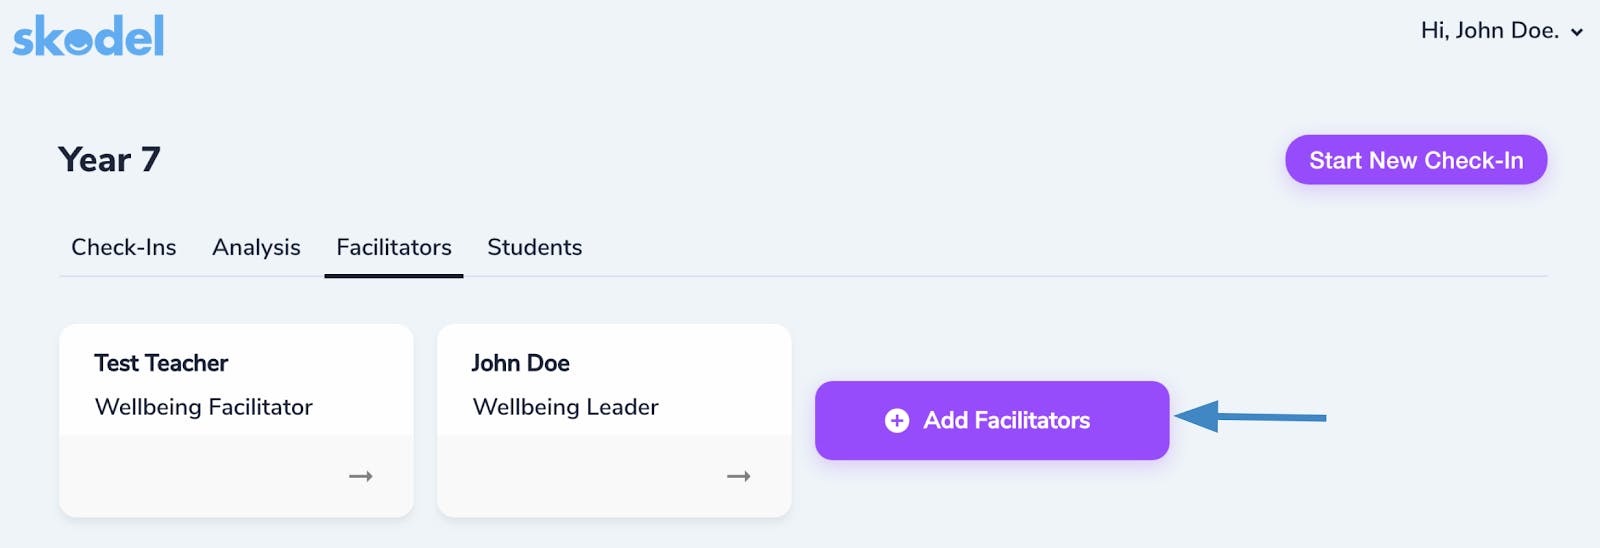Click the Wellbeing Leader role text
1600x548 pixels.
point(566,407)
